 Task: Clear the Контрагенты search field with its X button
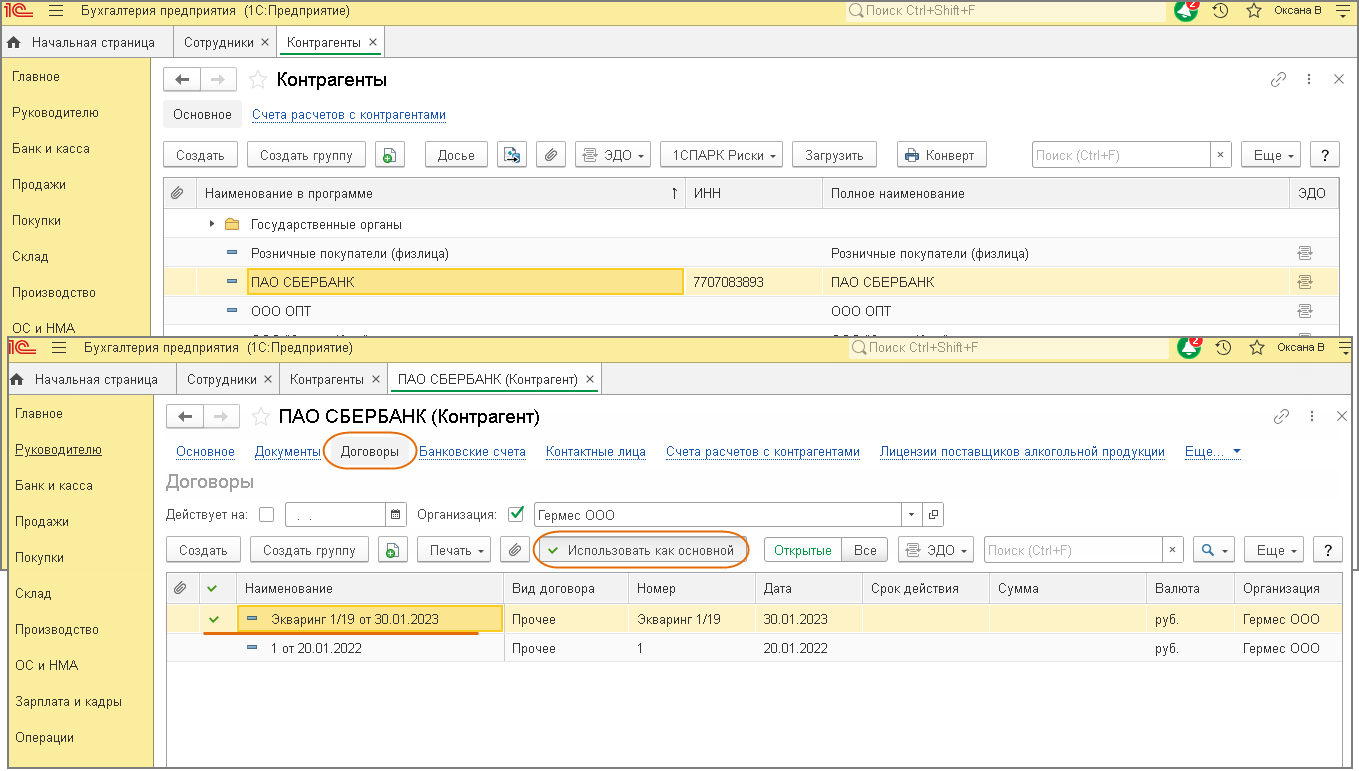(1220, 155)
